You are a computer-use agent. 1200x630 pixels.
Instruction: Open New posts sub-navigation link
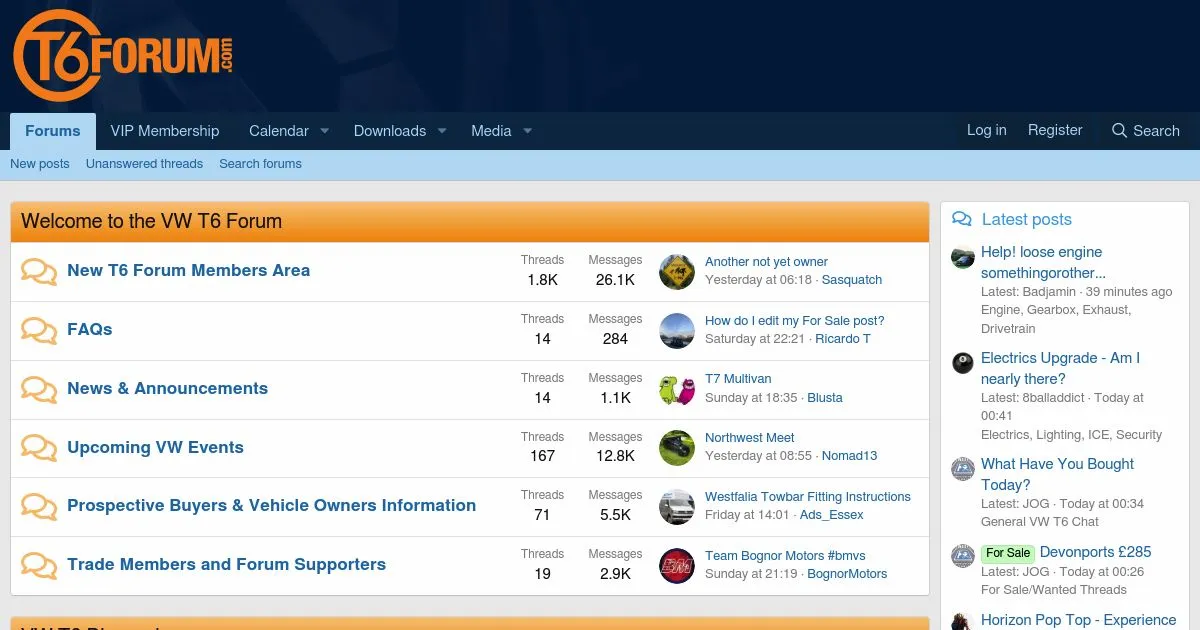40,164
